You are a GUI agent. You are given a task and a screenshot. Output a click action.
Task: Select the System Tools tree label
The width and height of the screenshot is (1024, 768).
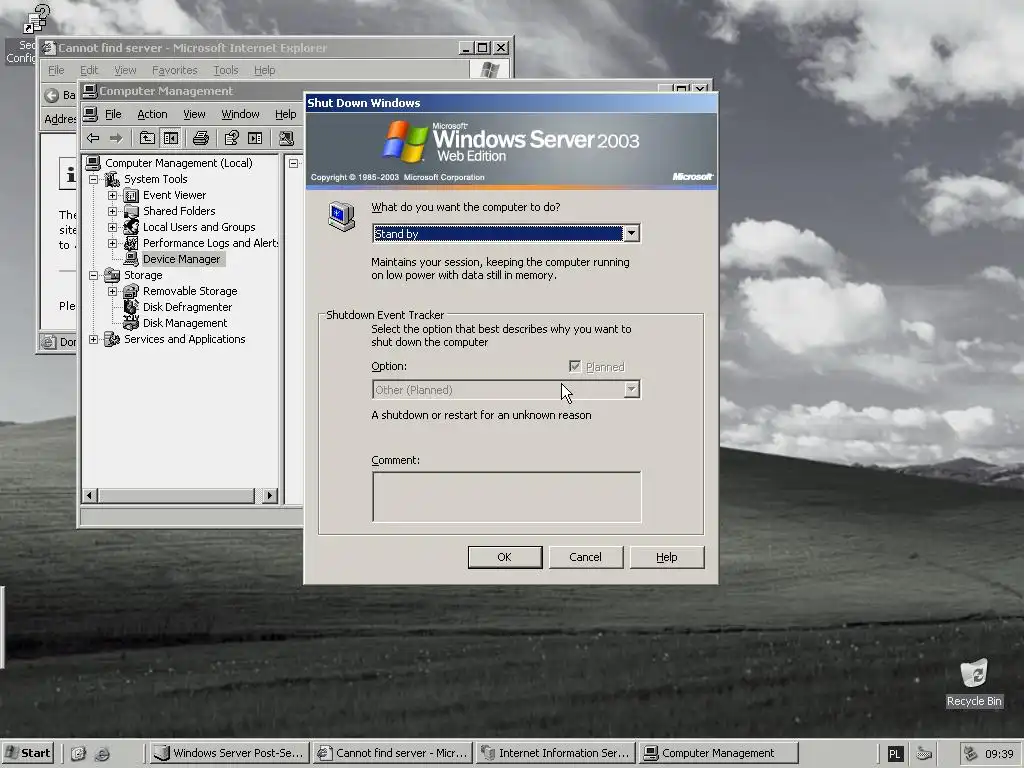[155, 179]
